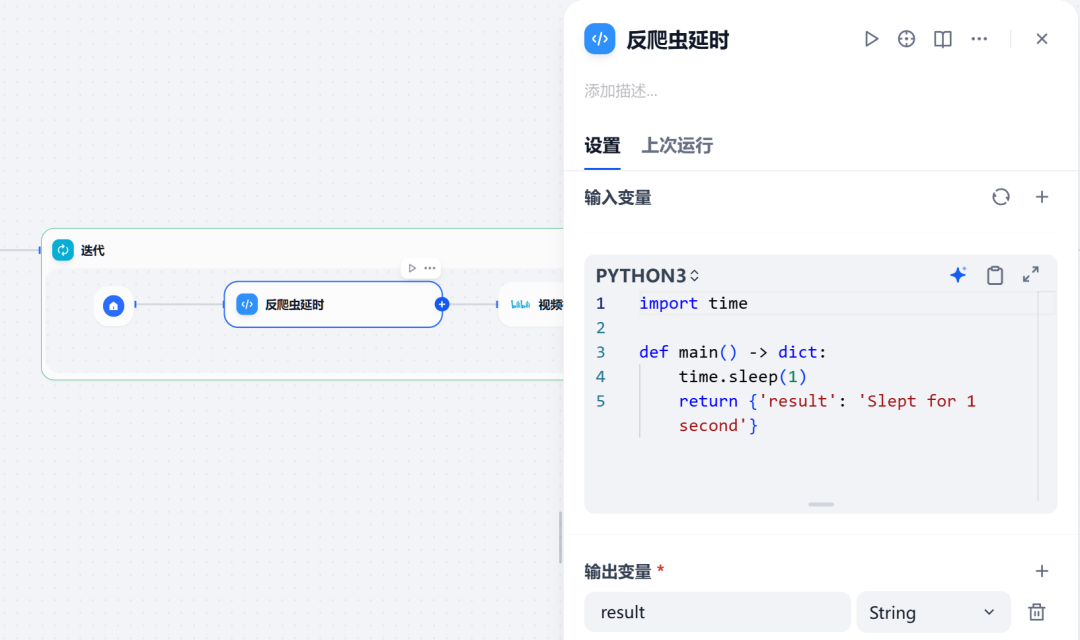Add a new output variable with plus icon
The height and width of the screenshot is (640, 1080).
coord(1041,571)
